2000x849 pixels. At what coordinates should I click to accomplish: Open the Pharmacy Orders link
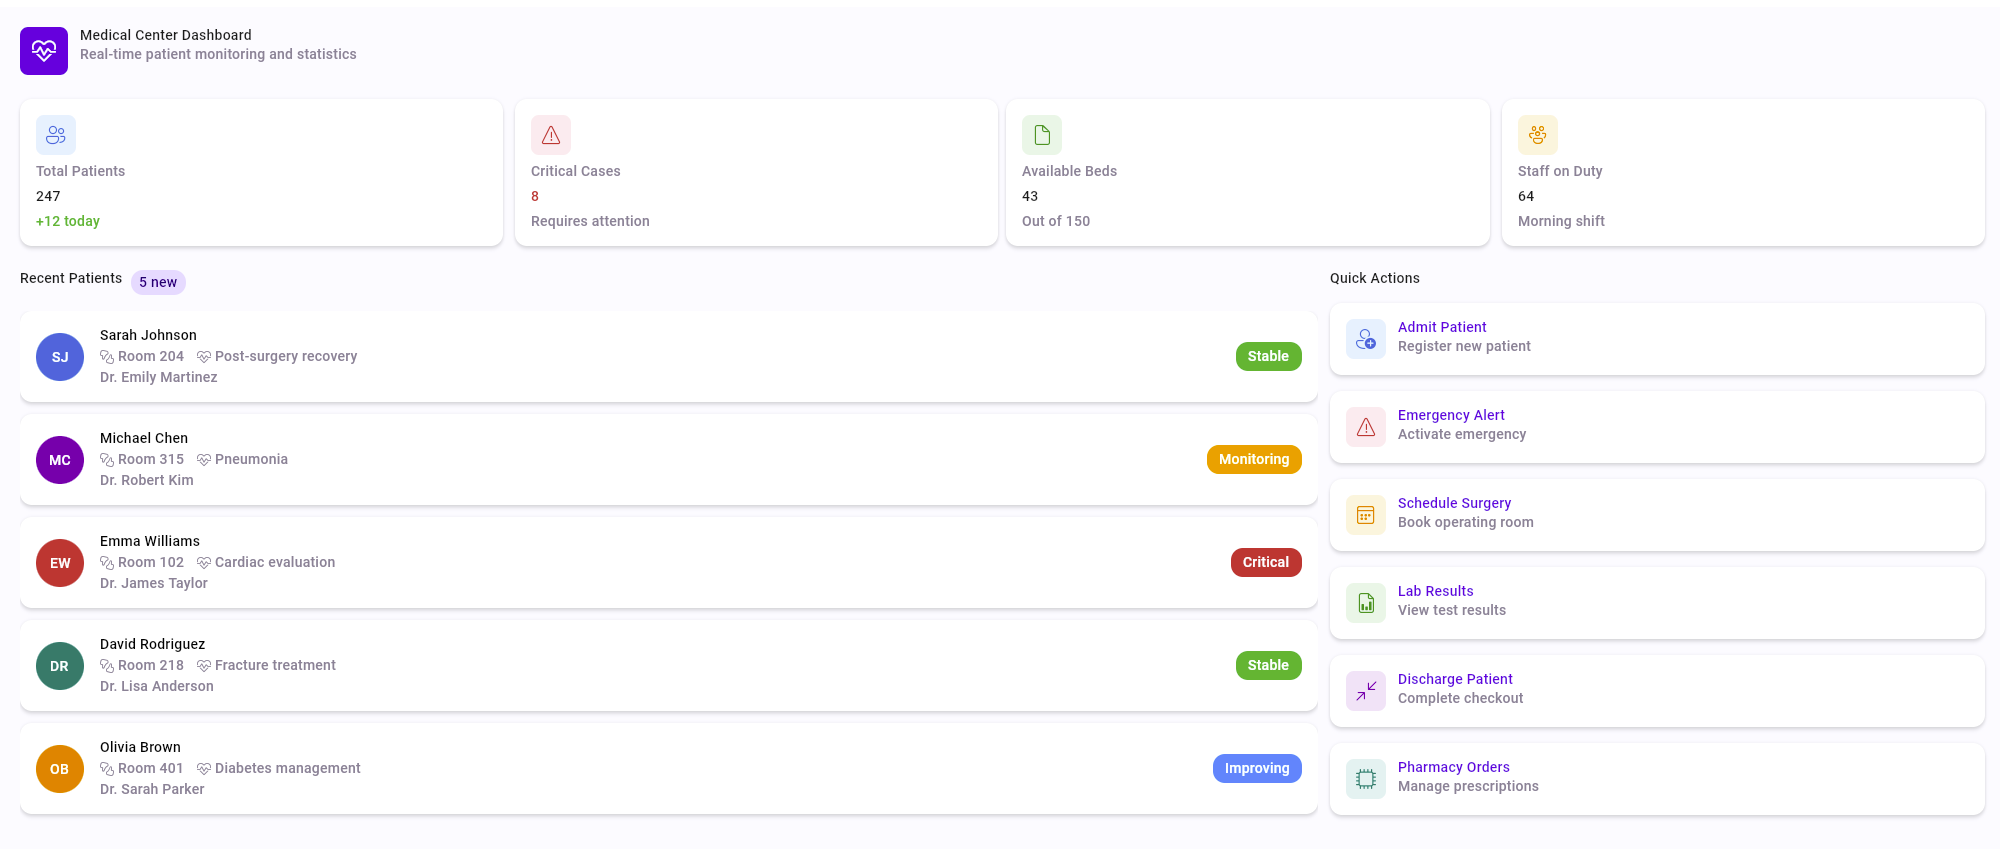(x=1453, y=767)
